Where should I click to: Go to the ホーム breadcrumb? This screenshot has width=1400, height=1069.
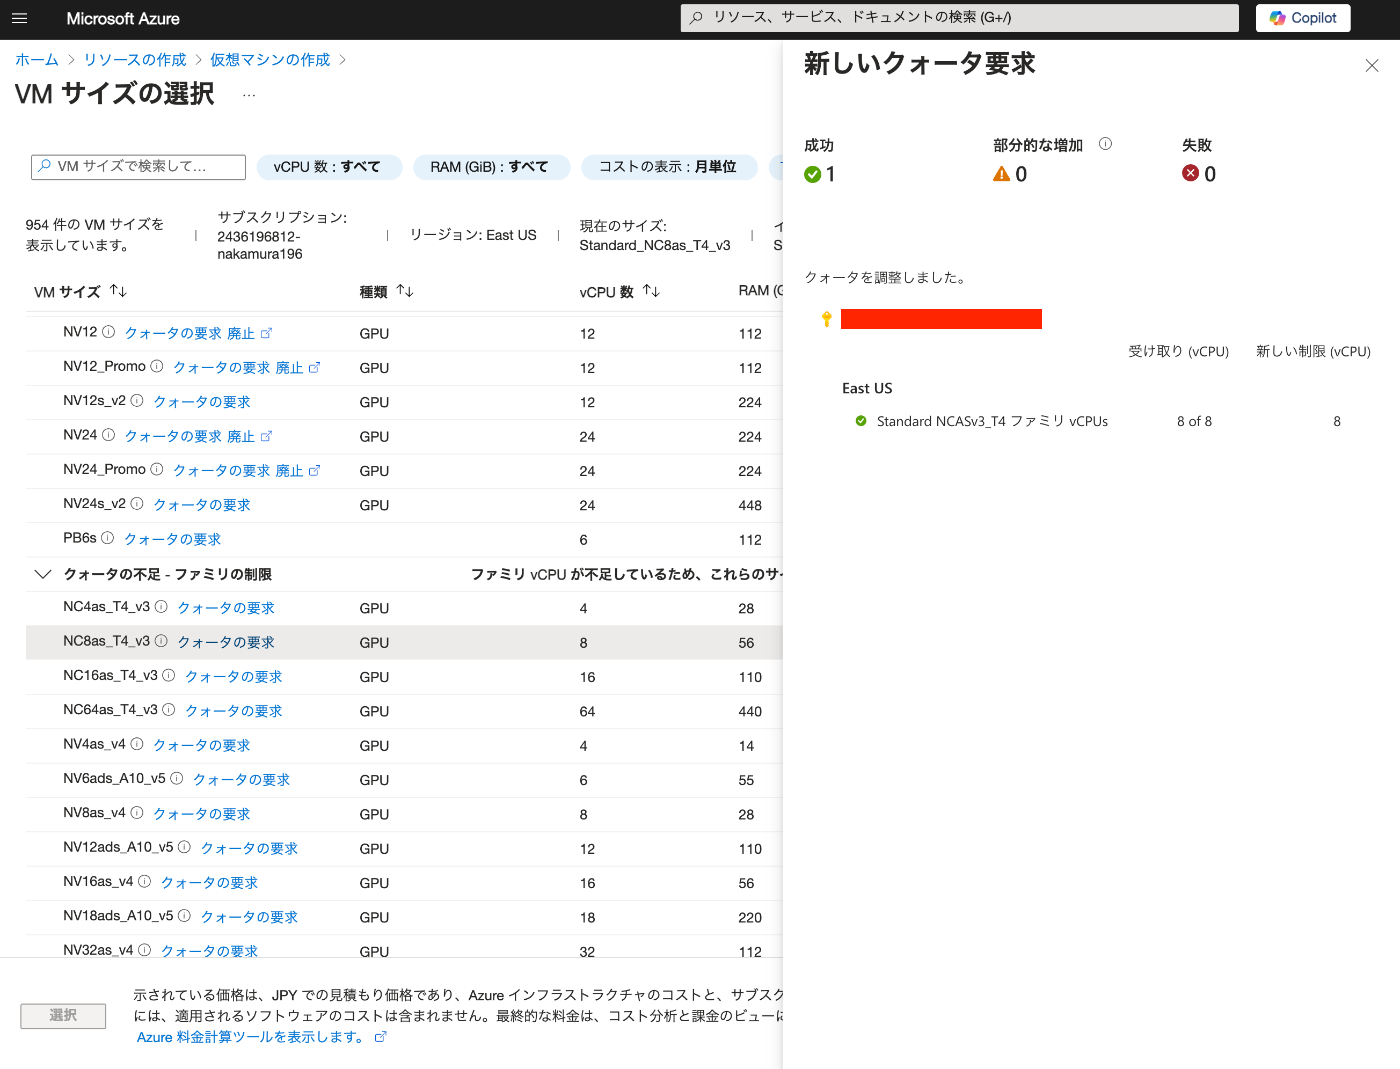(37, 60)
